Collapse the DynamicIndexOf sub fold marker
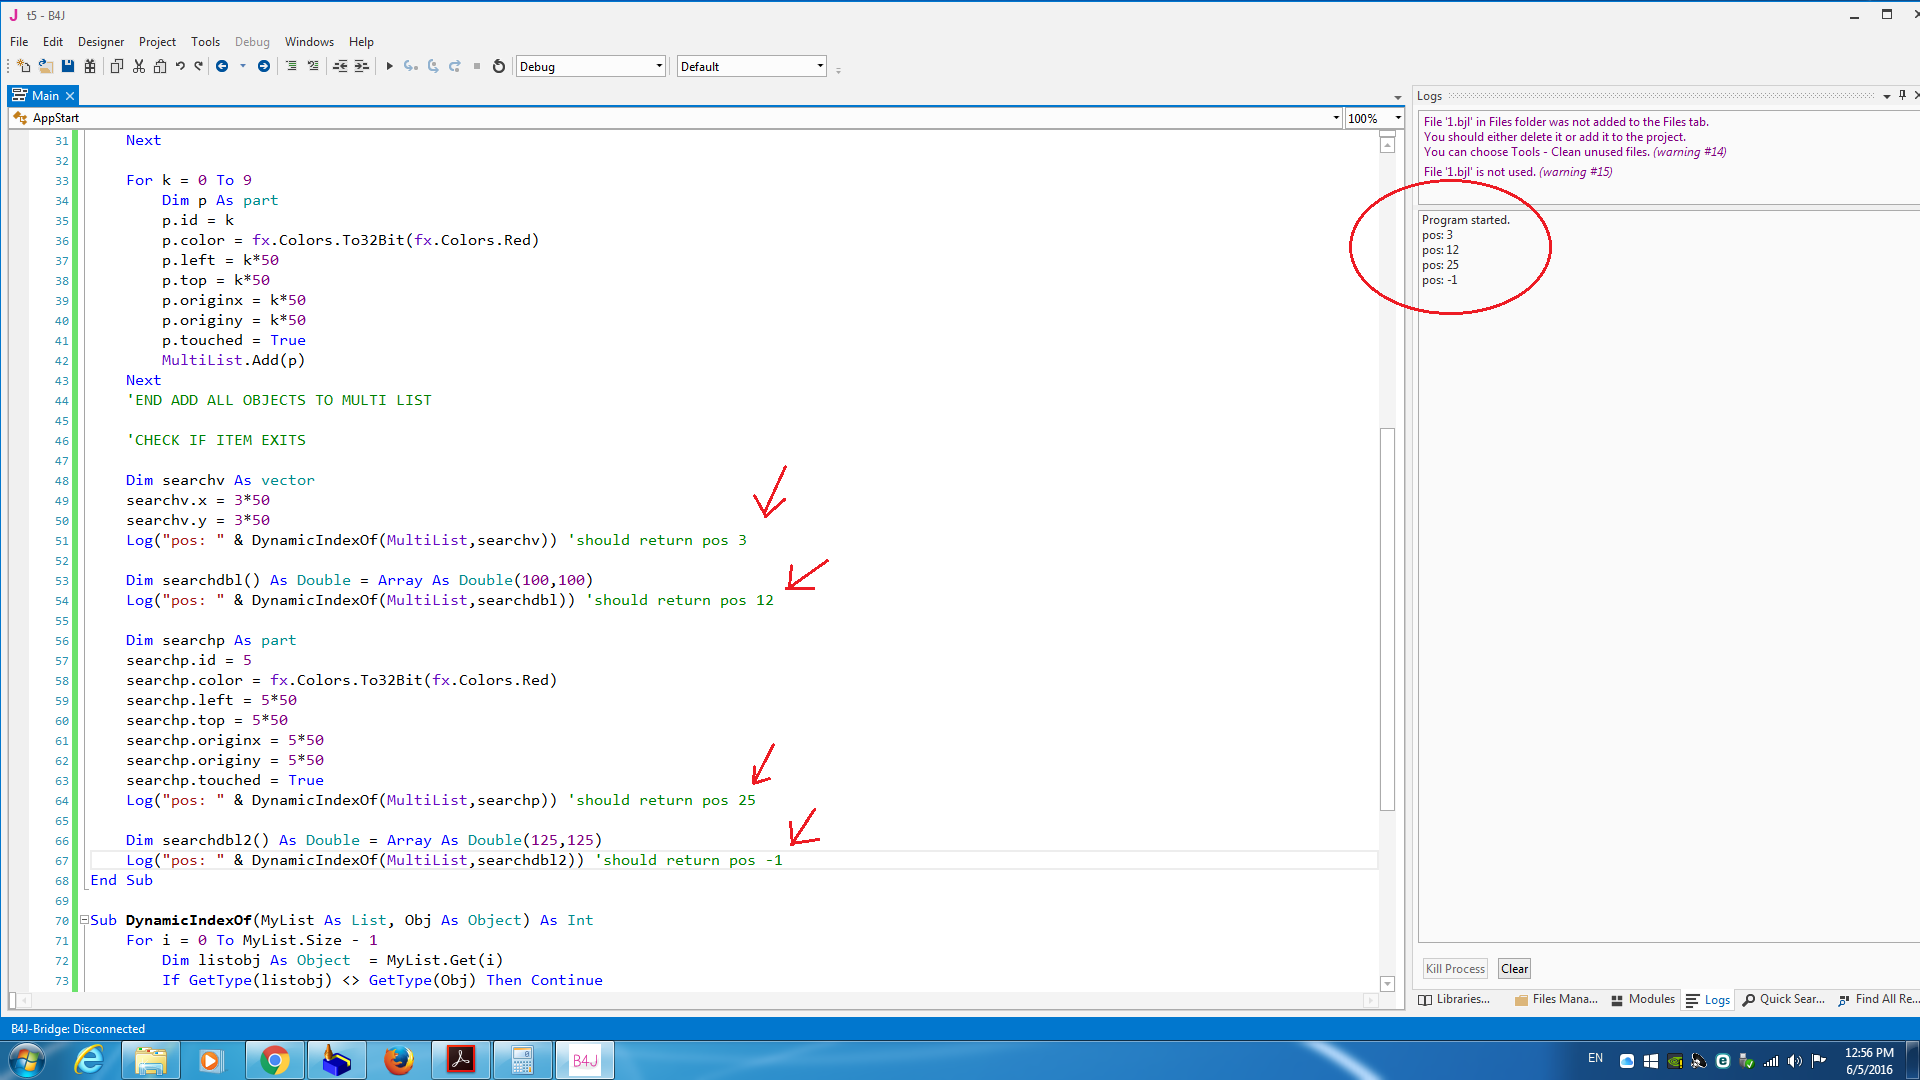This screenshot has width=1920, height=1080. pyautogui.click(x=84, y=920)
